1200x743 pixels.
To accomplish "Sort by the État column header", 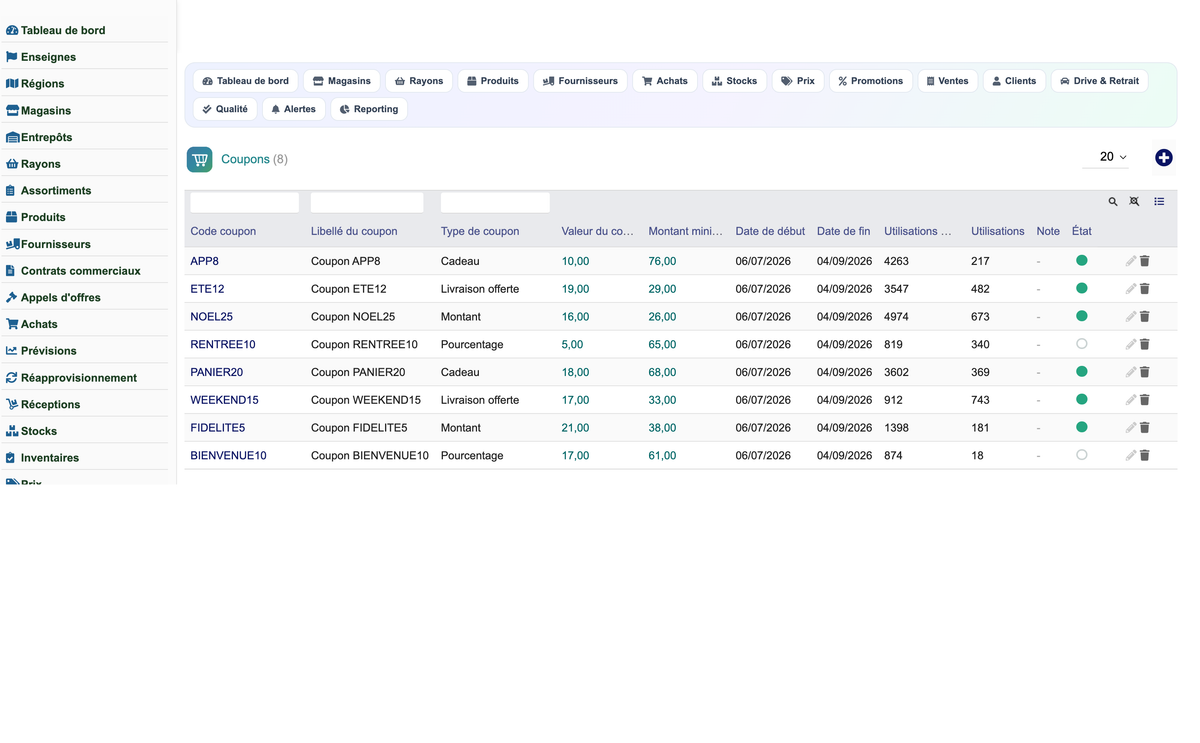I will click(x=1082, y=231).
